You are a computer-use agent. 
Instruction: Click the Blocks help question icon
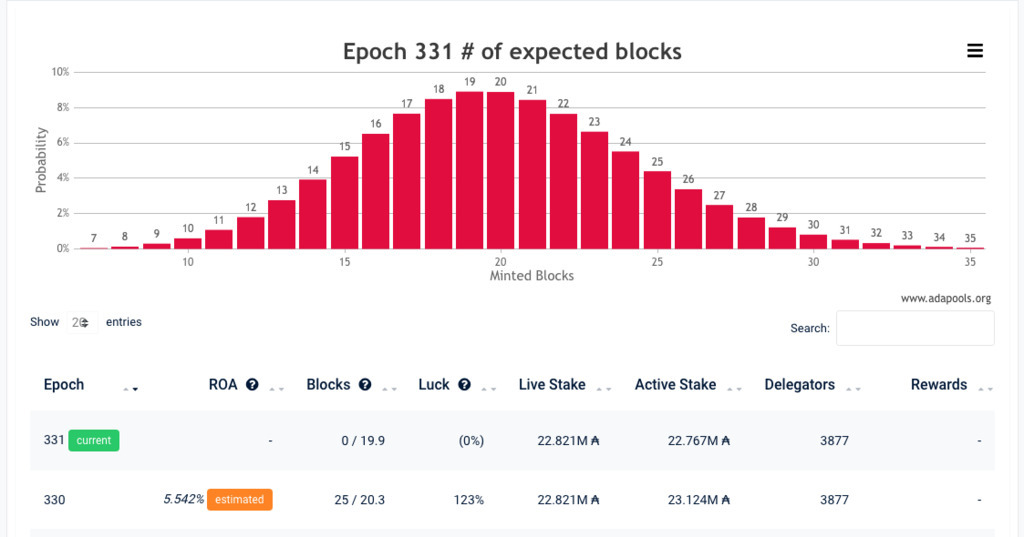click(365, 385)
